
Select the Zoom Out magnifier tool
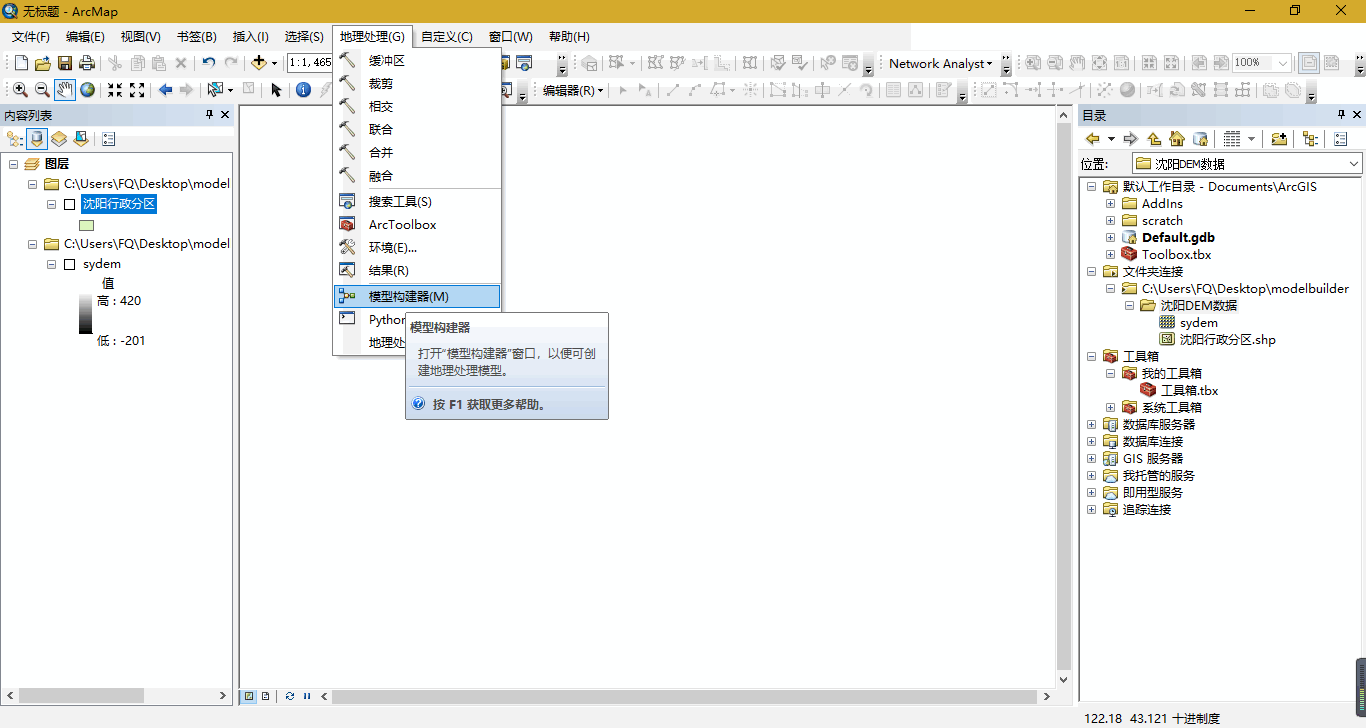coord(42,90)
